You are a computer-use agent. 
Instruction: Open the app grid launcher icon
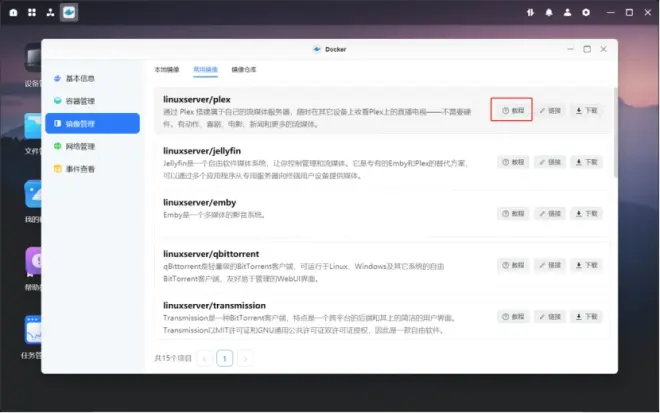tap(32, 13)
